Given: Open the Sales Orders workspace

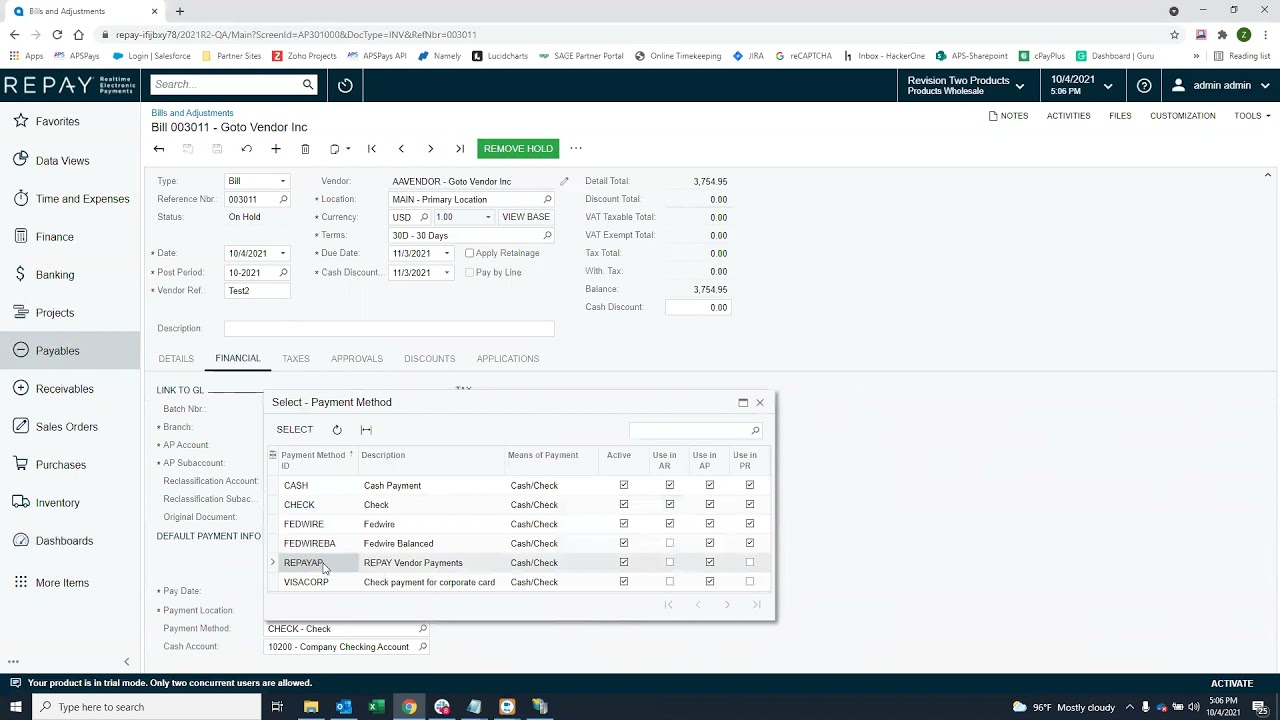Looking at the screenshot, I should pyautogui.click(x=66, y=427).
